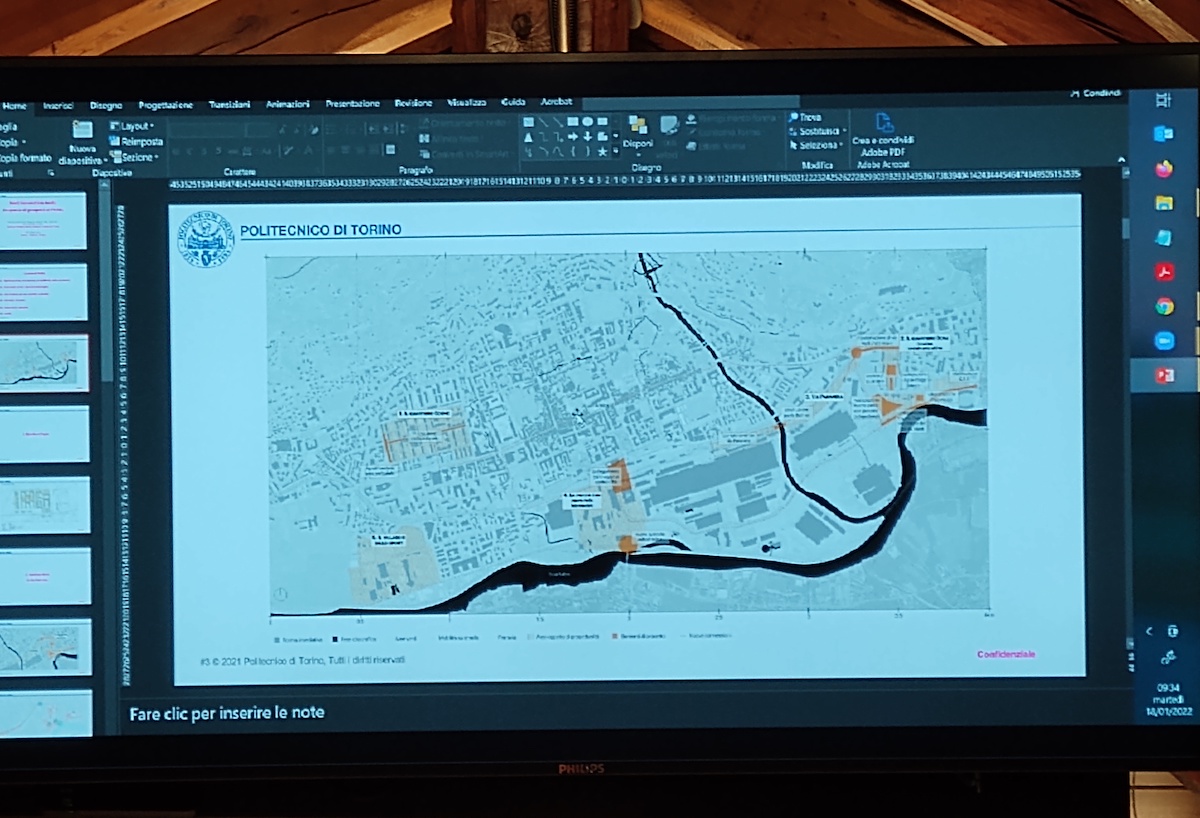Click the notes field to insert notes
This screenshot has height=818, width=1200.
pos(227,713)
